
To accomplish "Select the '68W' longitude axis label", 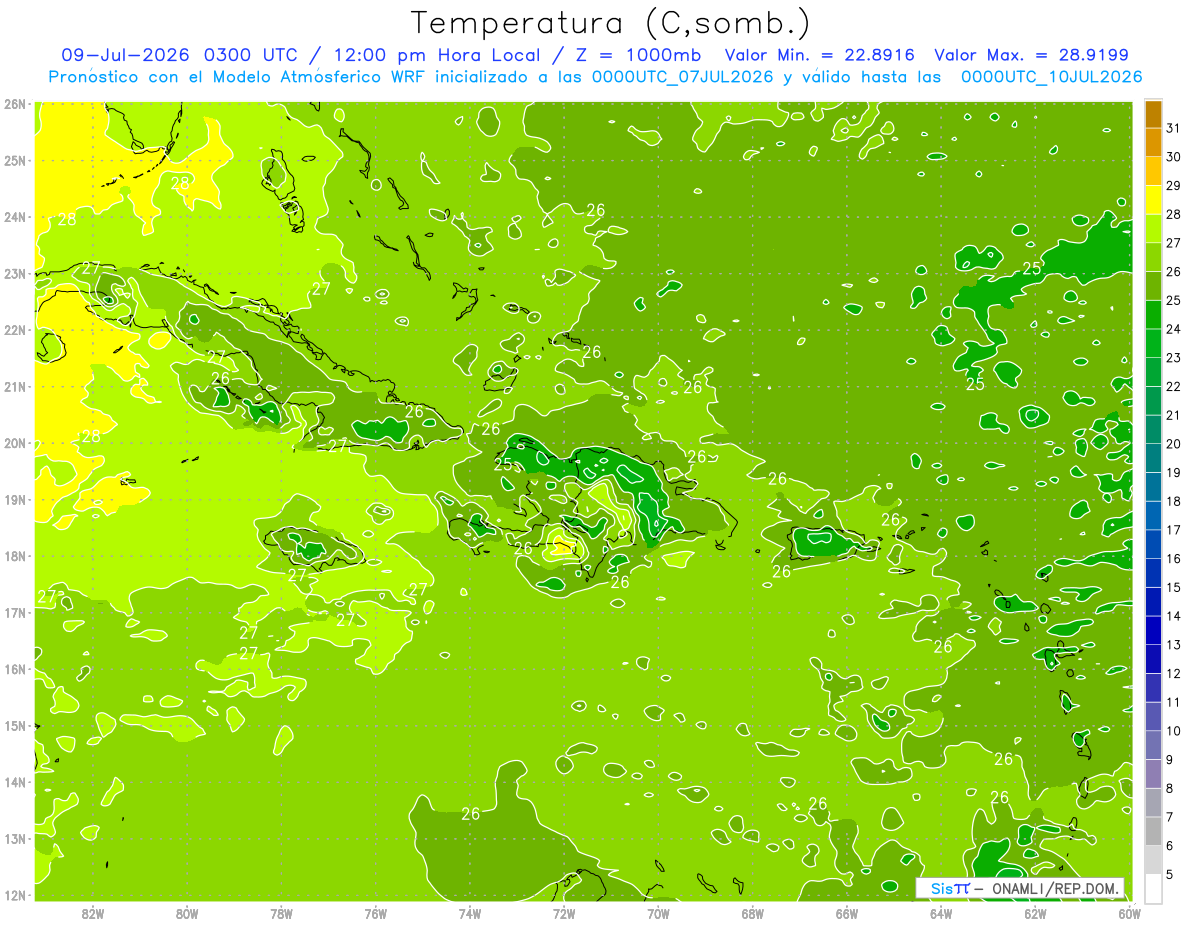I will pyautogui.click(x=752, y=913).
